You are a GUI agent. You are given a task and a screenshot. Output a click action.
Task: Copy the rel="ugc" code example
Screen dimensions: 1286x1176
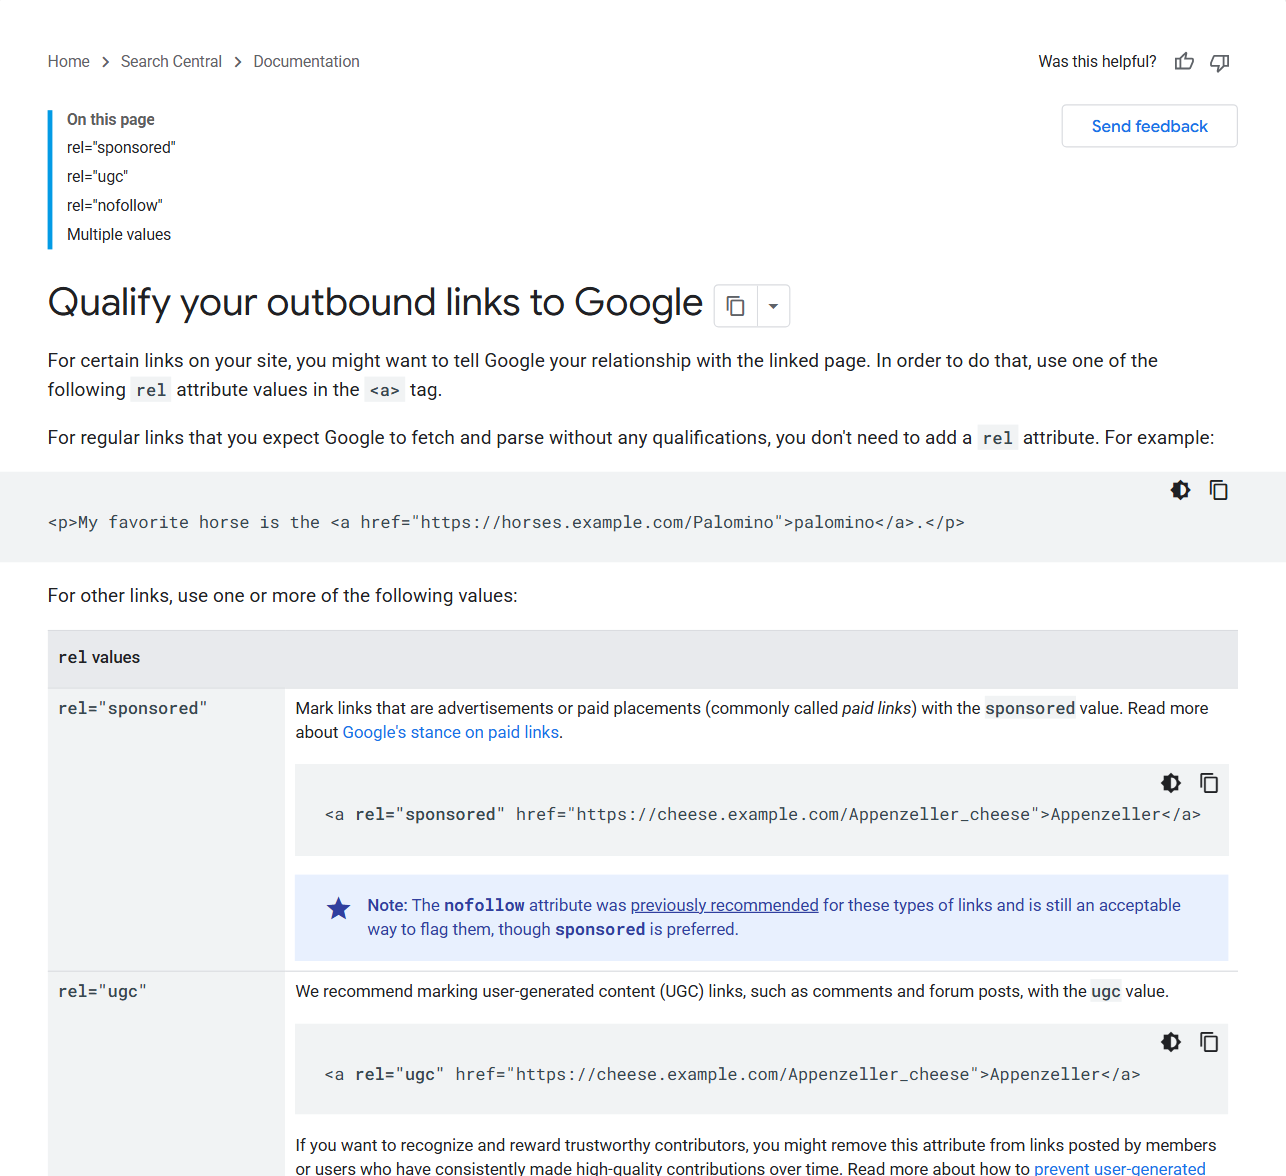coord(1209,1042)
